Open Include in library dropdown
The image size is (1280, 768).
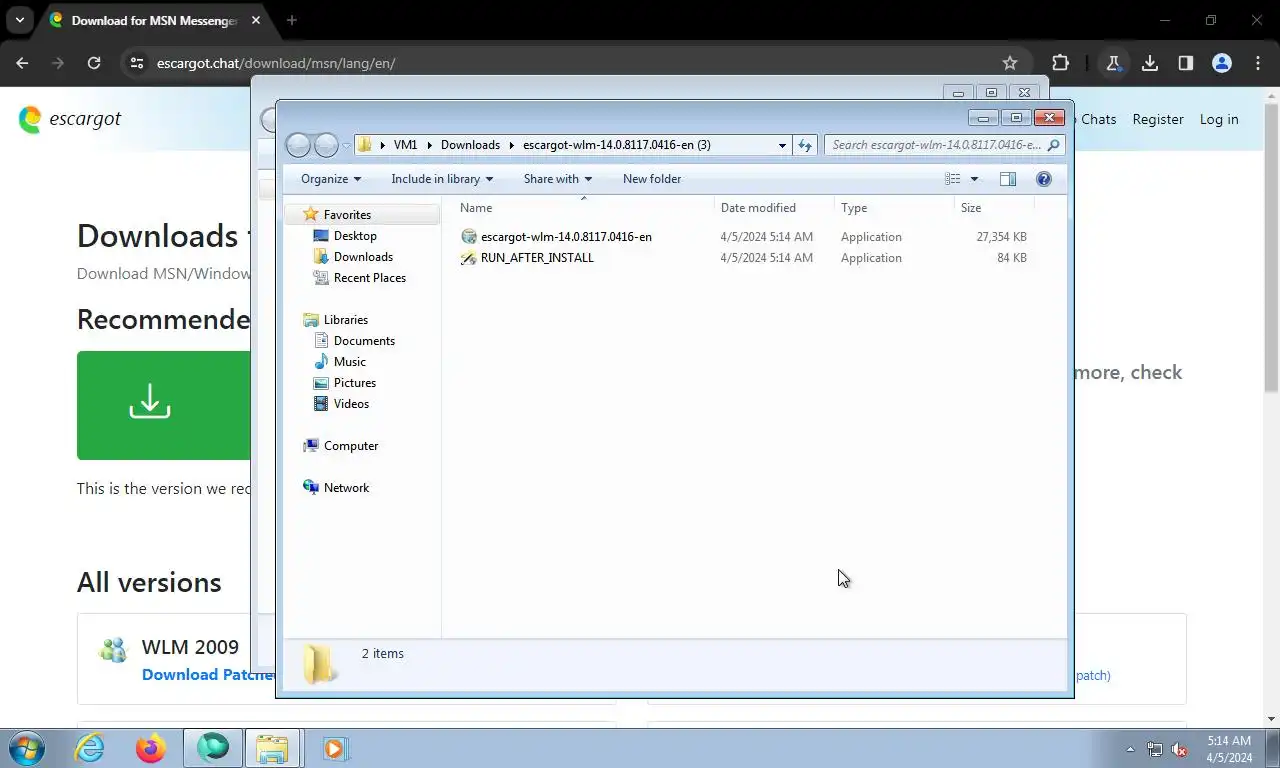pyautogui.click(x=442, y=179)
